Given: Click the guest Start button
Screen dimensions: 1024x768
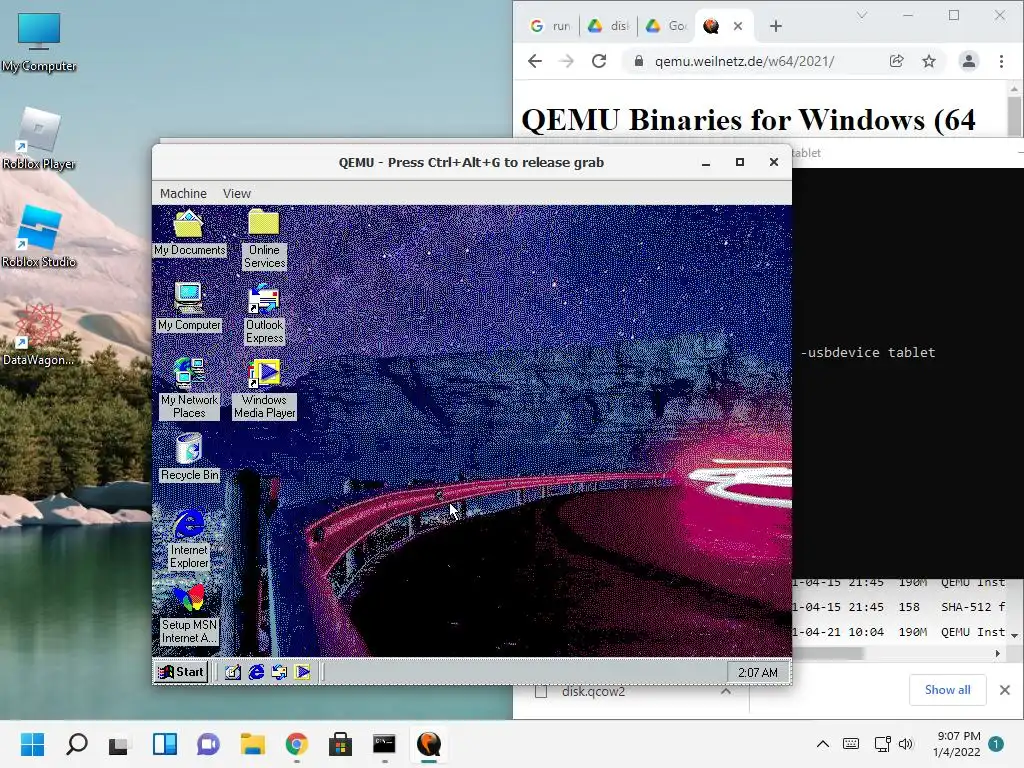Looking at the screenshot, I should [x=181, y=671].
